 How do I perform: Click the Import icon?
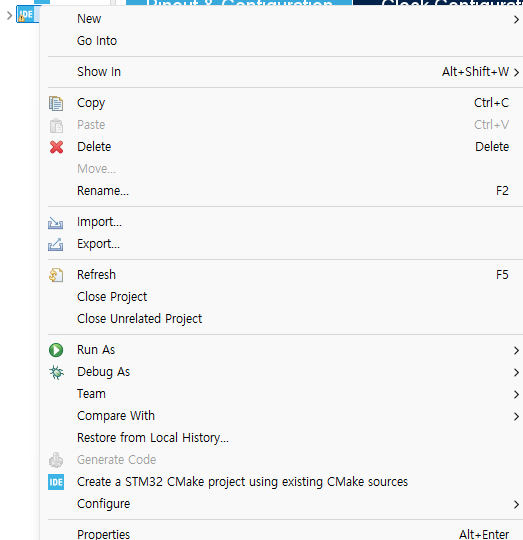point(55,223)
